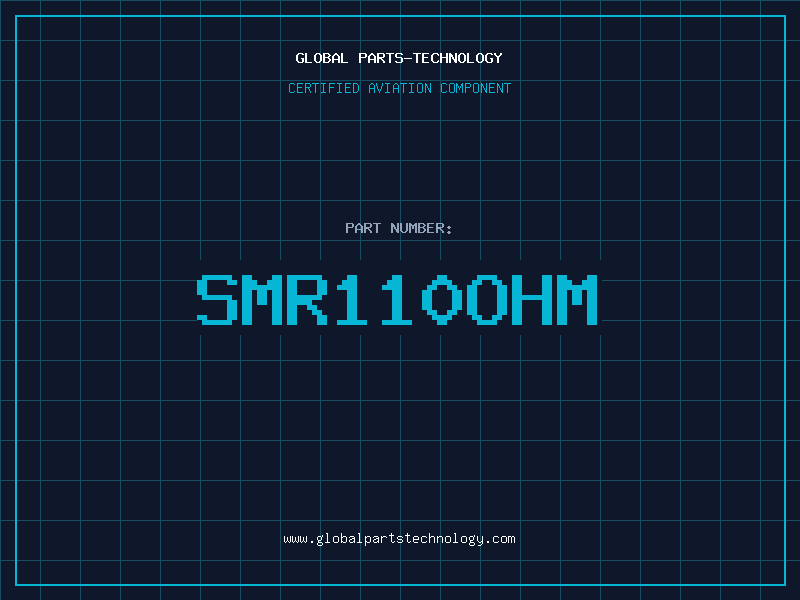This screenshot has height=600, width=800.
Task: Click the final letter M in the part number
Action: [577, 300]
